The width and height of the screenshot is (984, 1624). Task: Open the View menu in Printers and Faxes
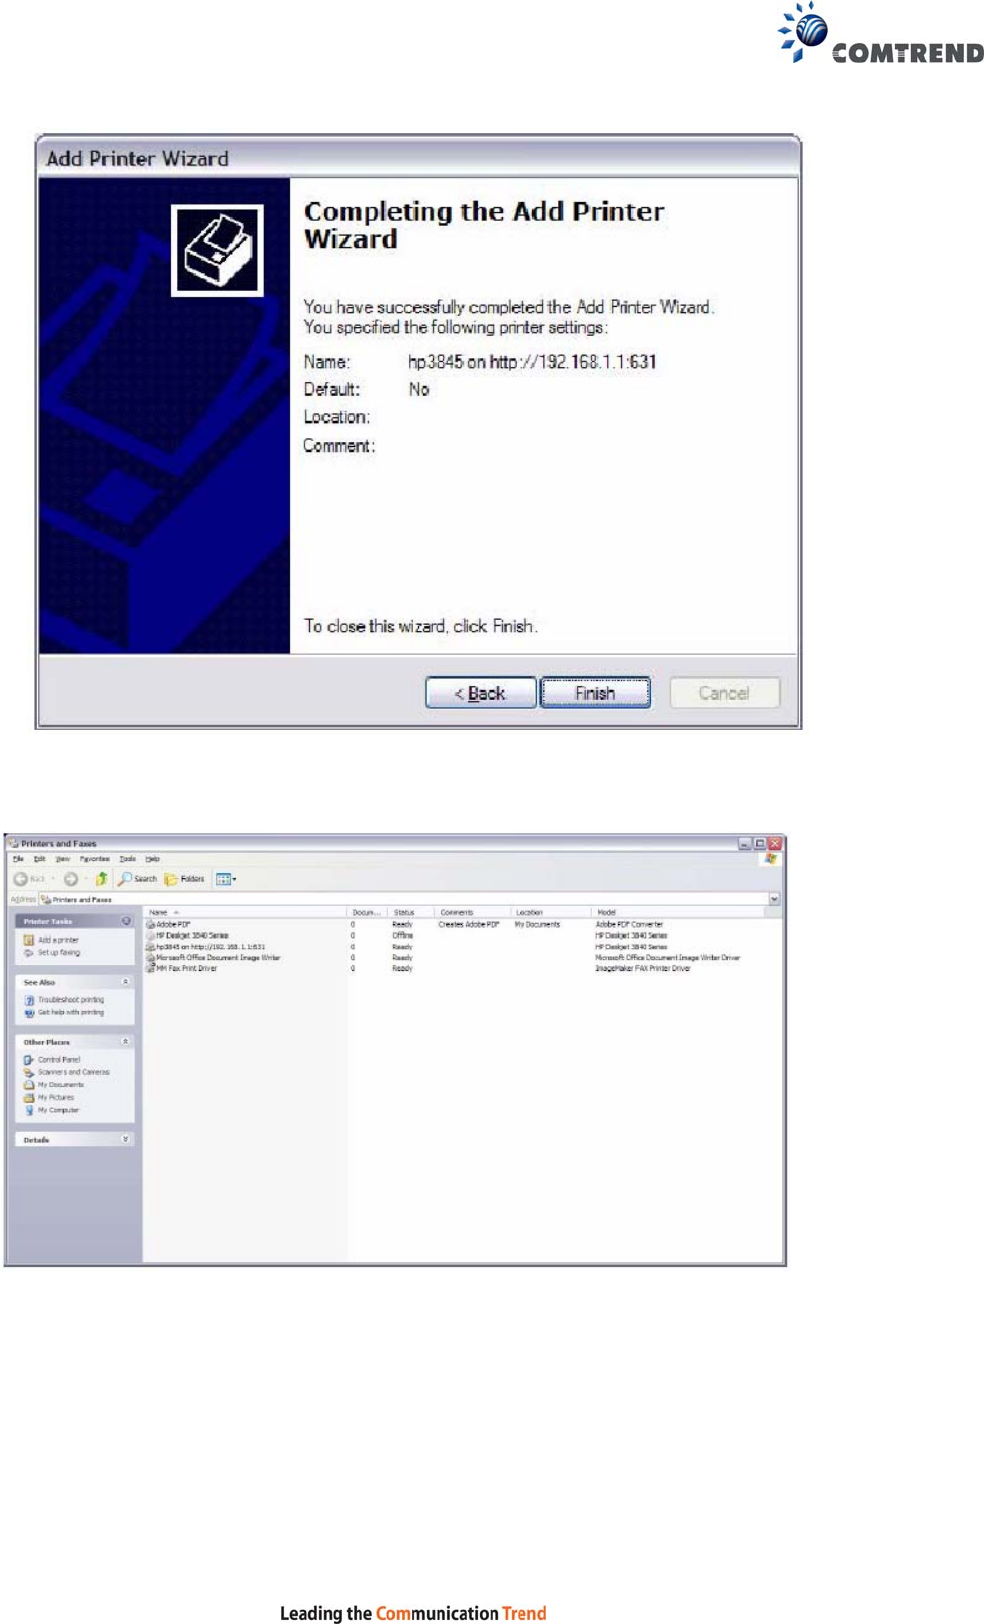pyautogui.click(x=62, y=859)
